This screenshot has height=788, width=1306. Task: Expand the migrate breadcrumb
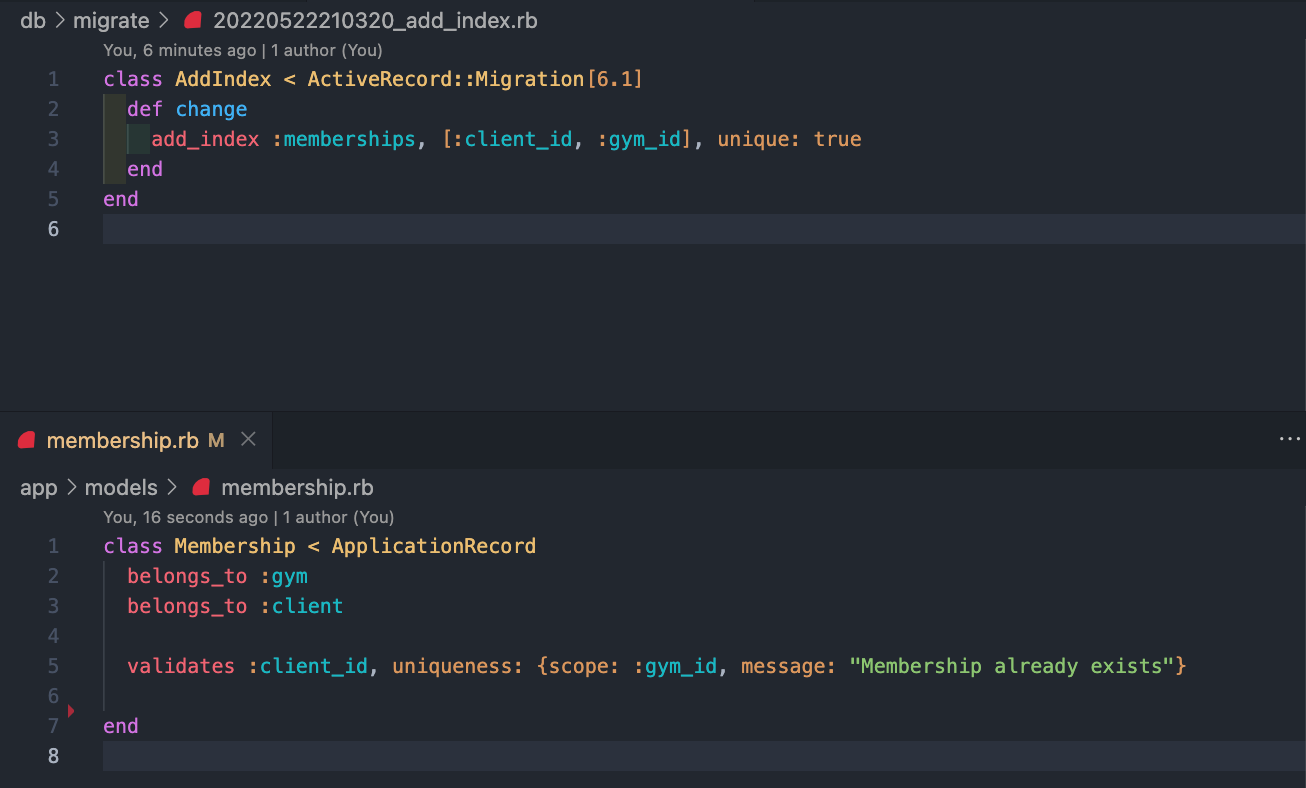coord(111,20)
